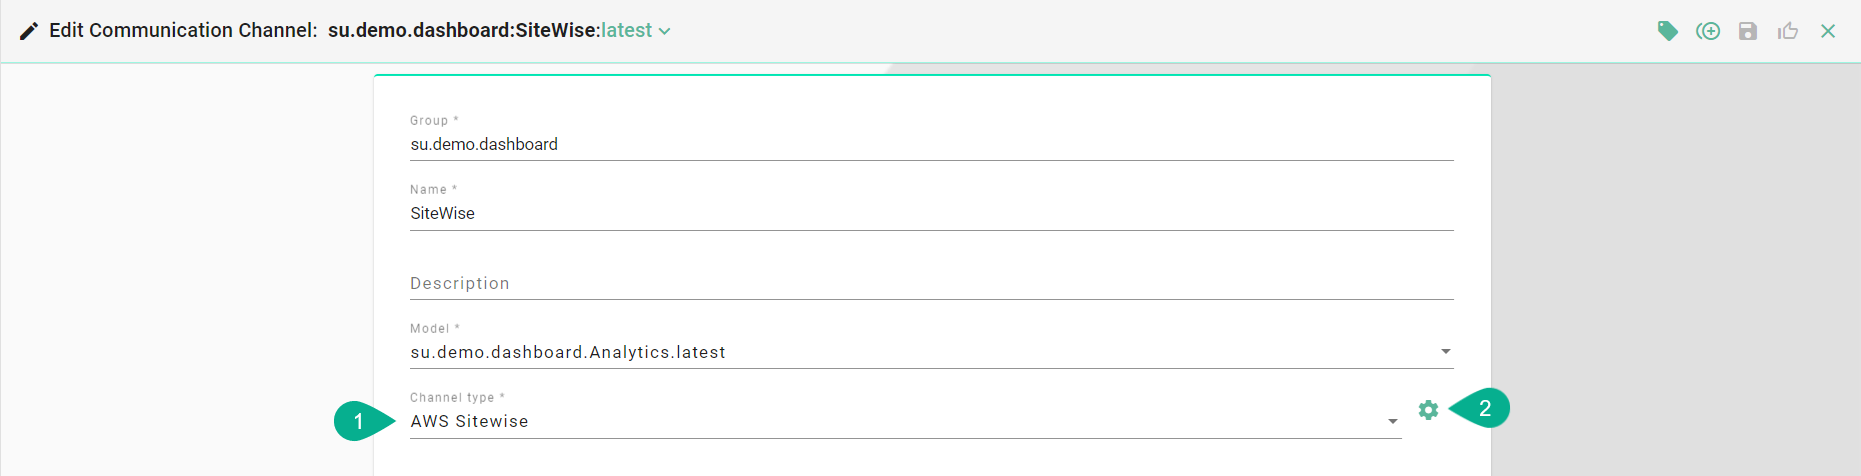
Task: Click the thumbs-up icon
Action: (1788, 31)
